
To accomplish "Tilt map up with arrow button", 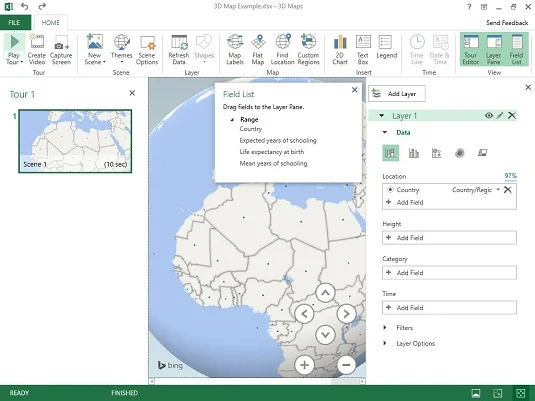I will [325, 293].
